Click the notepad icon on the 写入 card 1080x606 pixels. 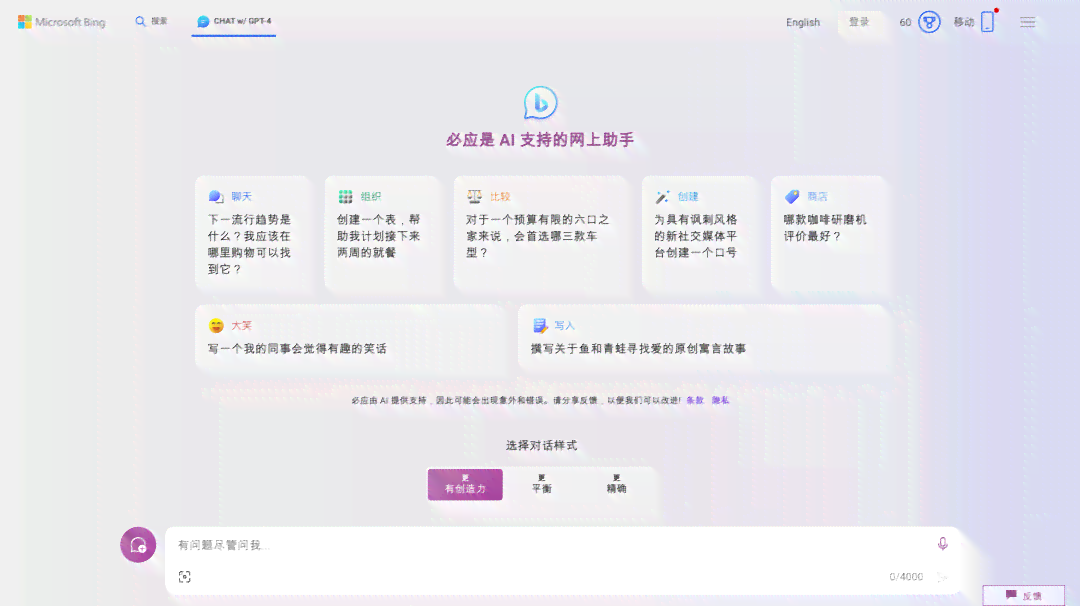click(539, 325)
